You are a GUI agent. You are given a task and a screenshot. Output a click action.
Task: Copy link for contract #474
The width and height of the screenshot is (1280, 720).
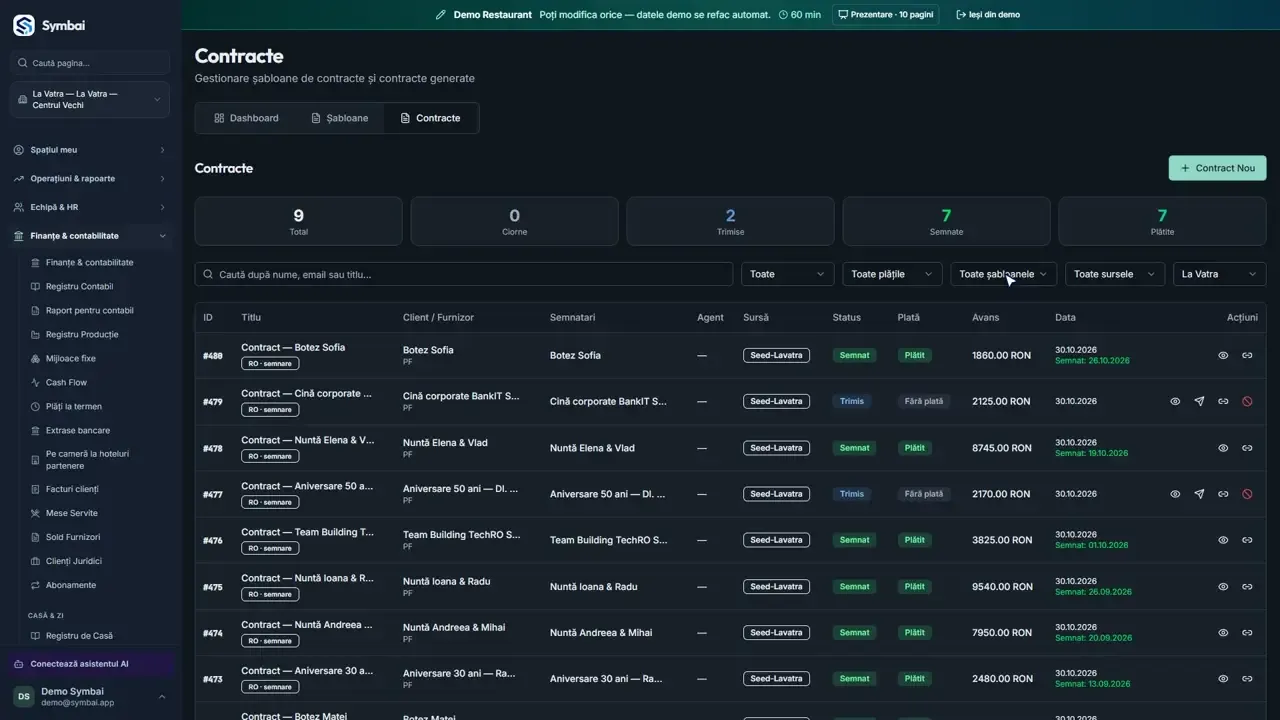pyautogui.click(x=1247, y=632)
